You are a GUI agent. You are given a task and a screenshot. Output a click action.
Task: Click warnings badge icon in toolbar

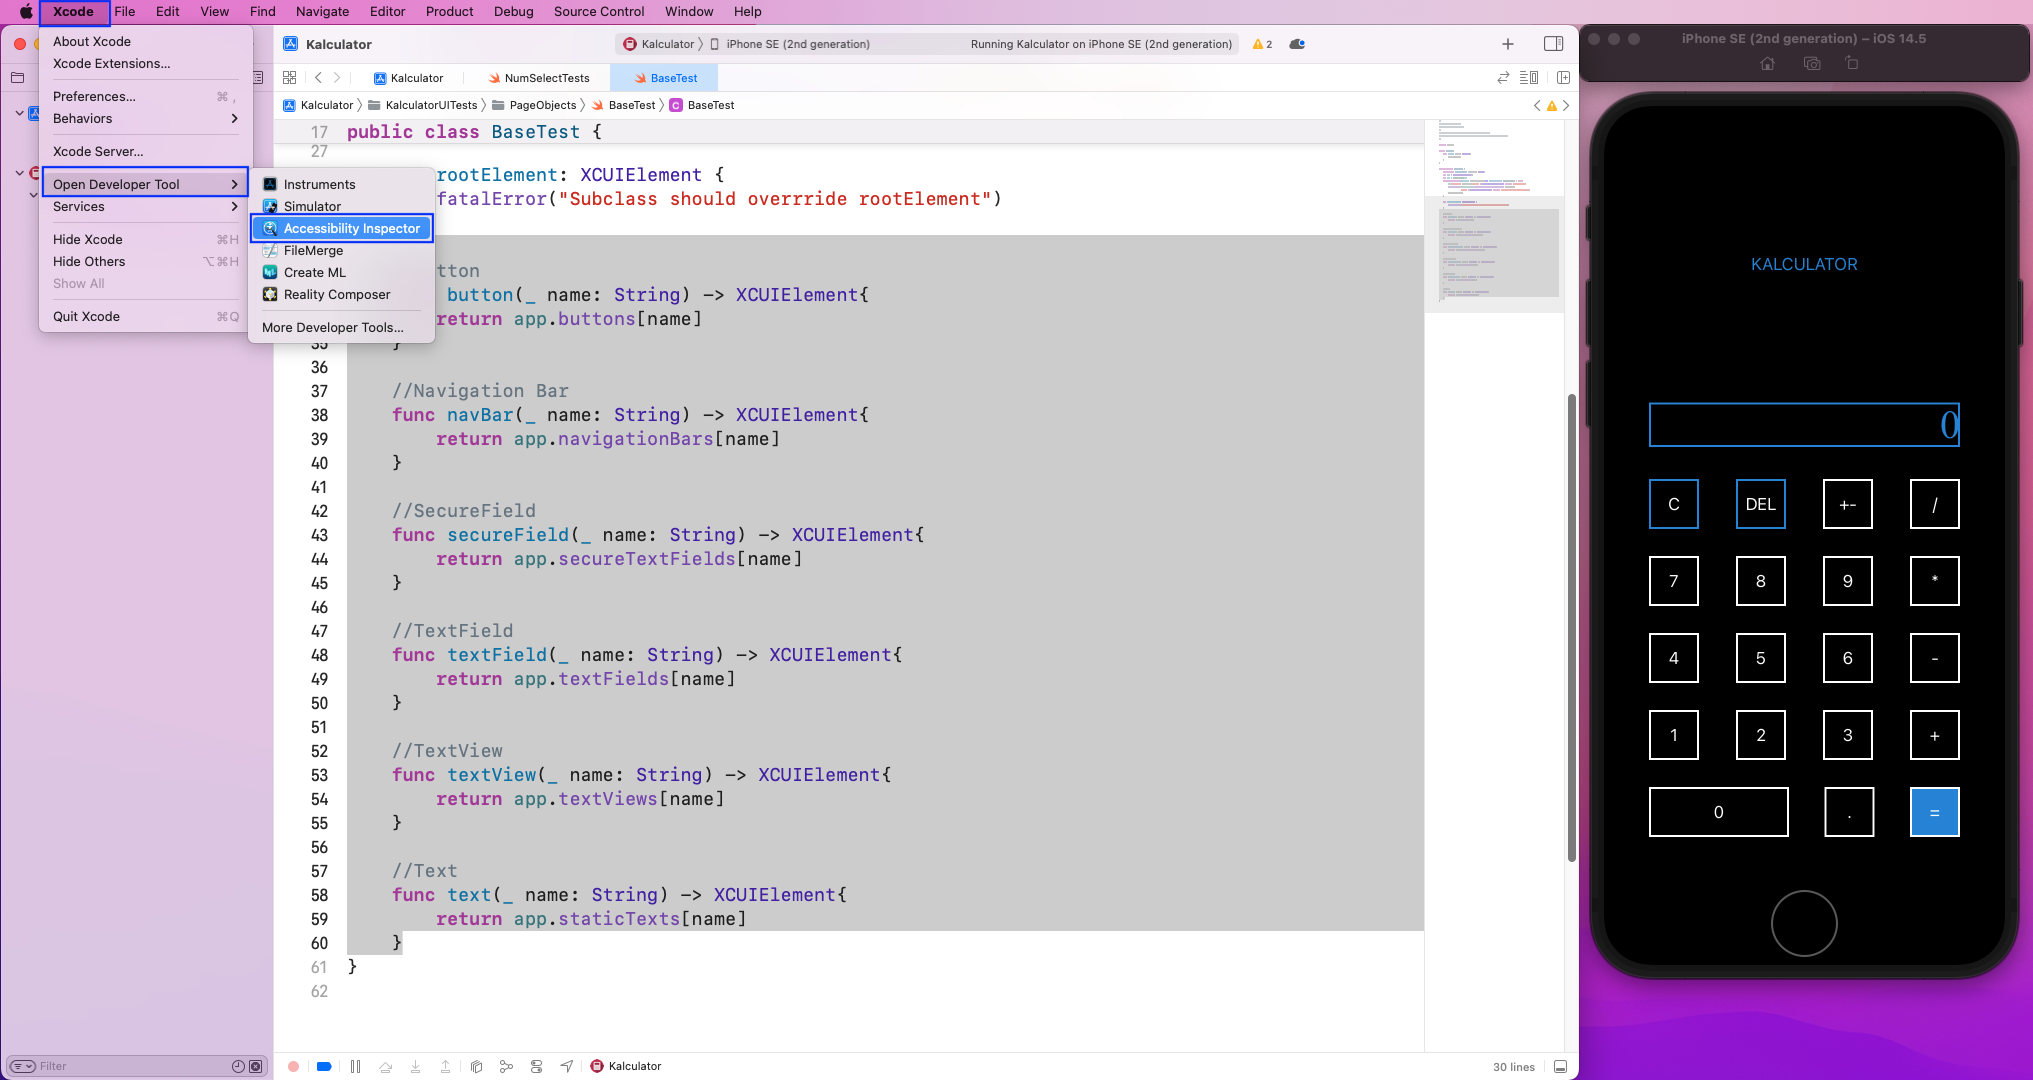1261,43
